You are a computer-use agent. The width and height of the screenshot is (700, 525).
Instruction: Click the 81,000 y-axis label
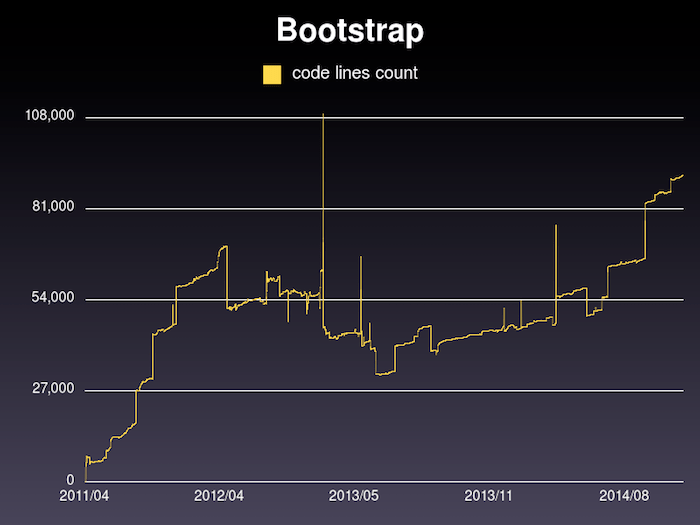(x=53, y=207)
